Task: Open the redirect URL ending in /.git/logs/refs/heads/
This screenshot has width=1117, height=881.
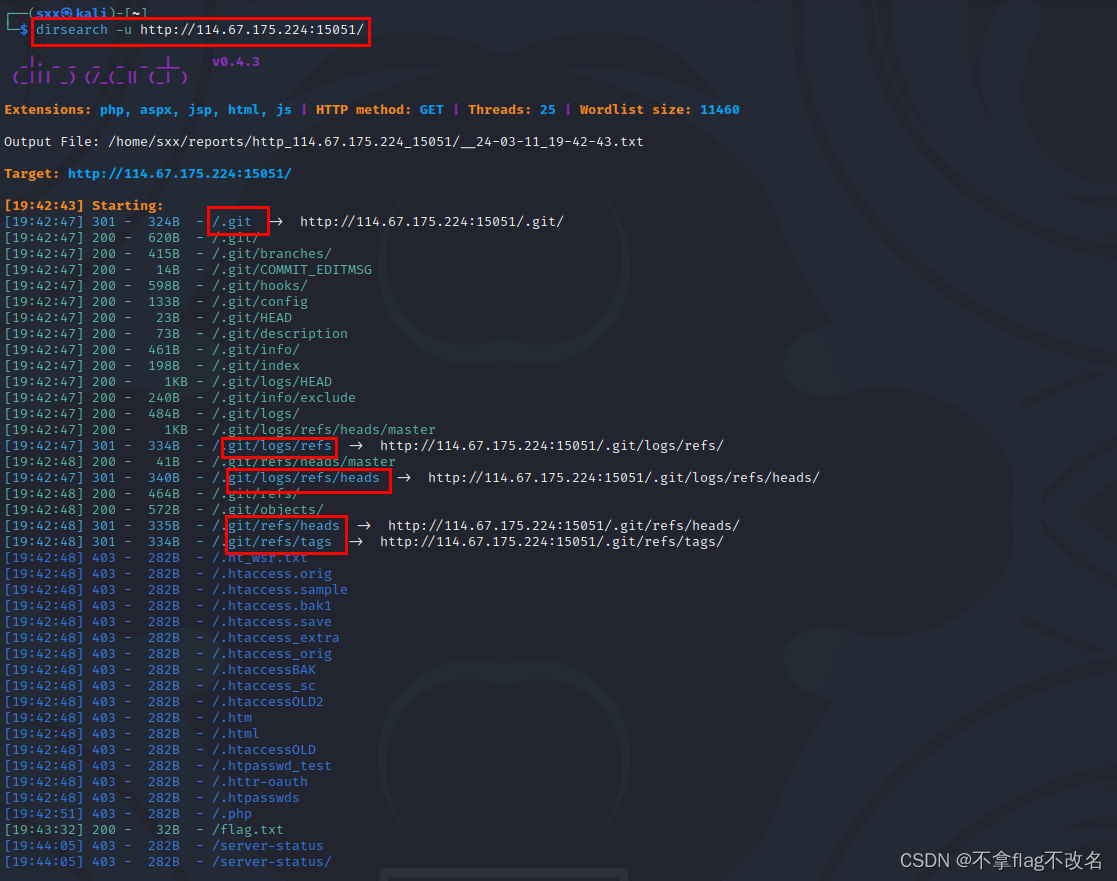Action: [623, 478]
